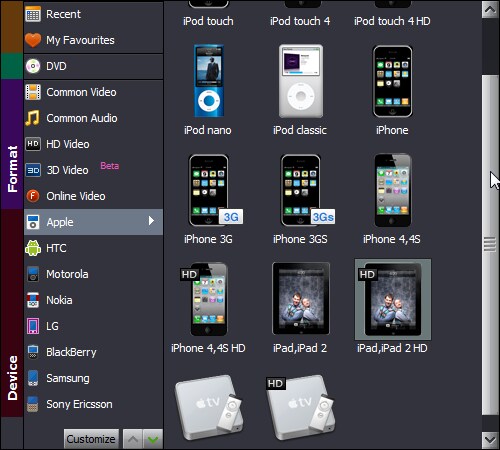Click the scrollbar up arrow
This screenshot has height=450, width=500.
pyautogui.click(x=490, y=9)
